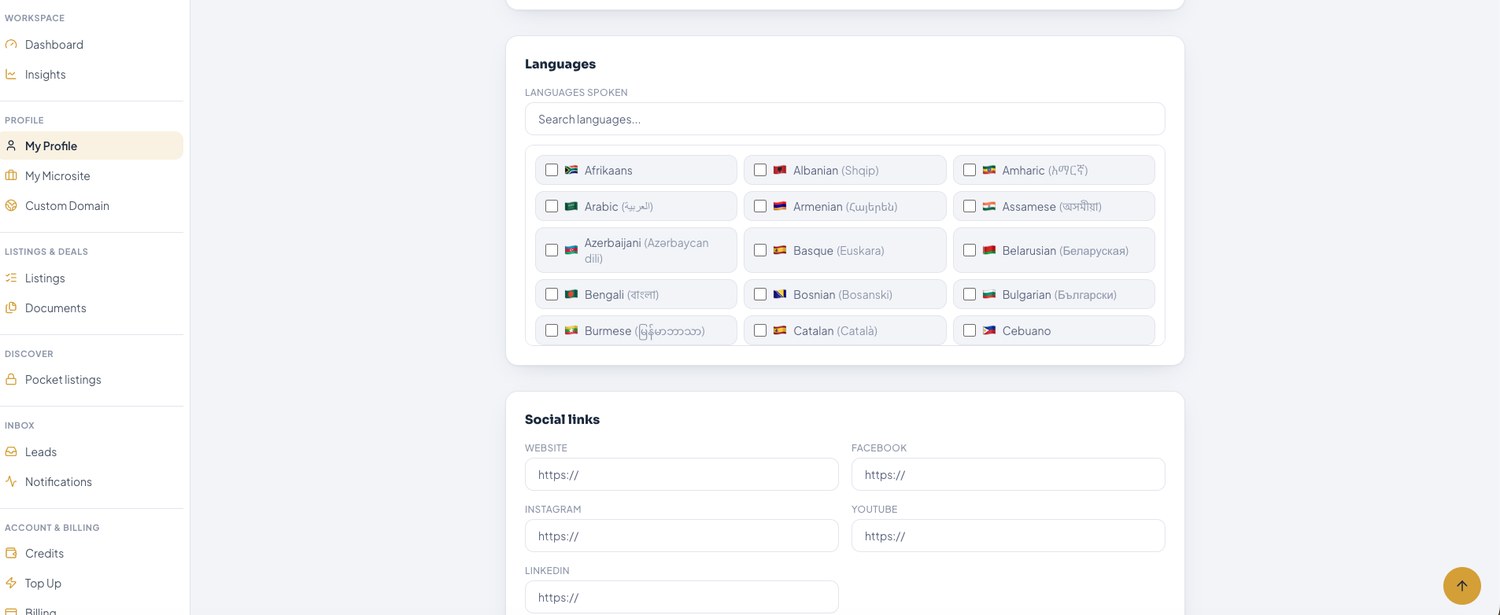Click the Insights chart icon

tap(11, 75)
